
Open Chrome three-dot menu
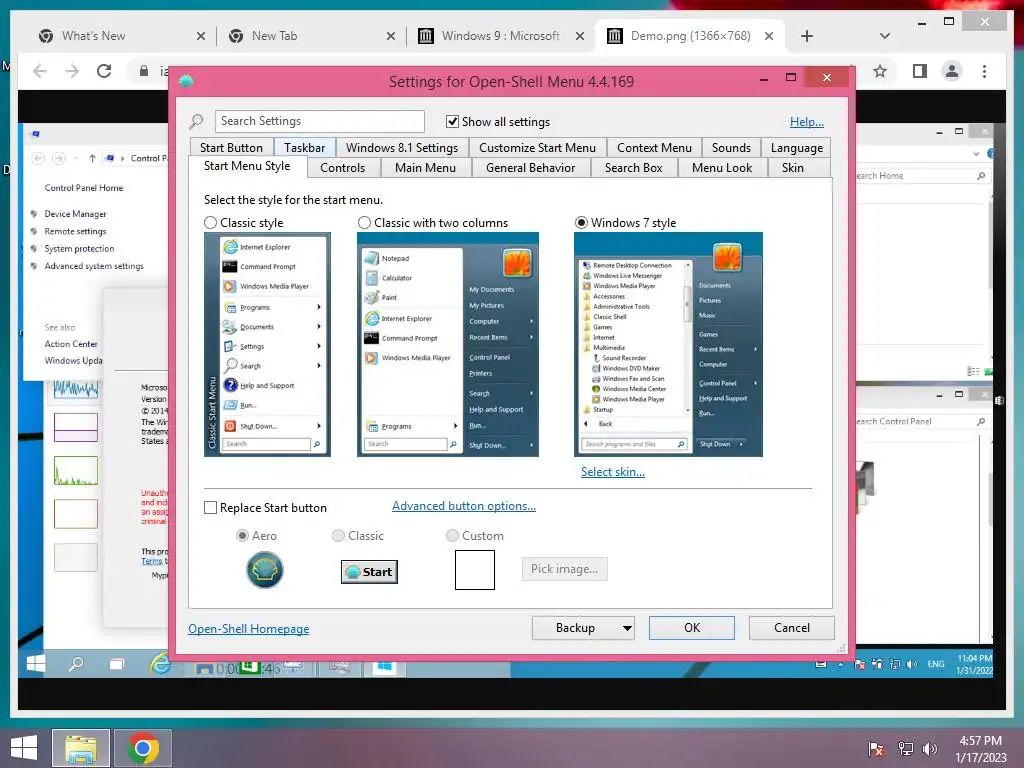coord(984,71)
